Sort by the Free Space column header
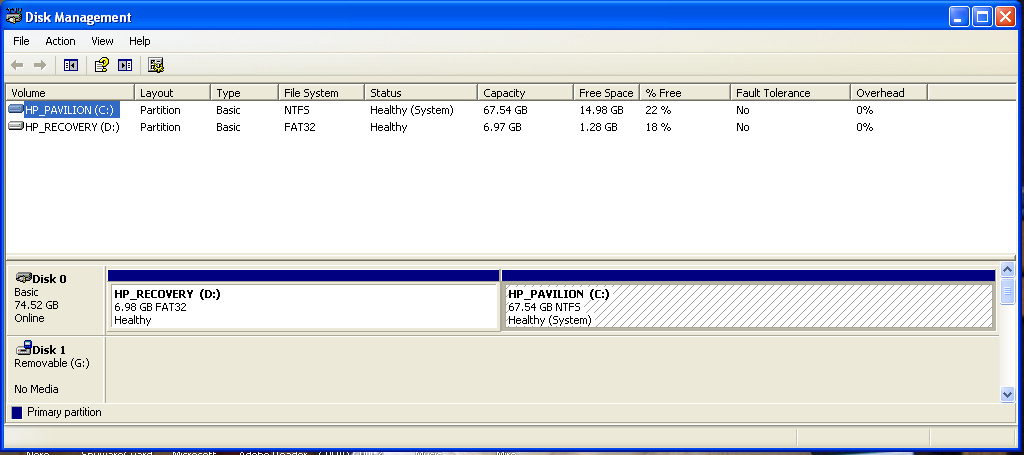1024x455 pixels. (606, 93)
